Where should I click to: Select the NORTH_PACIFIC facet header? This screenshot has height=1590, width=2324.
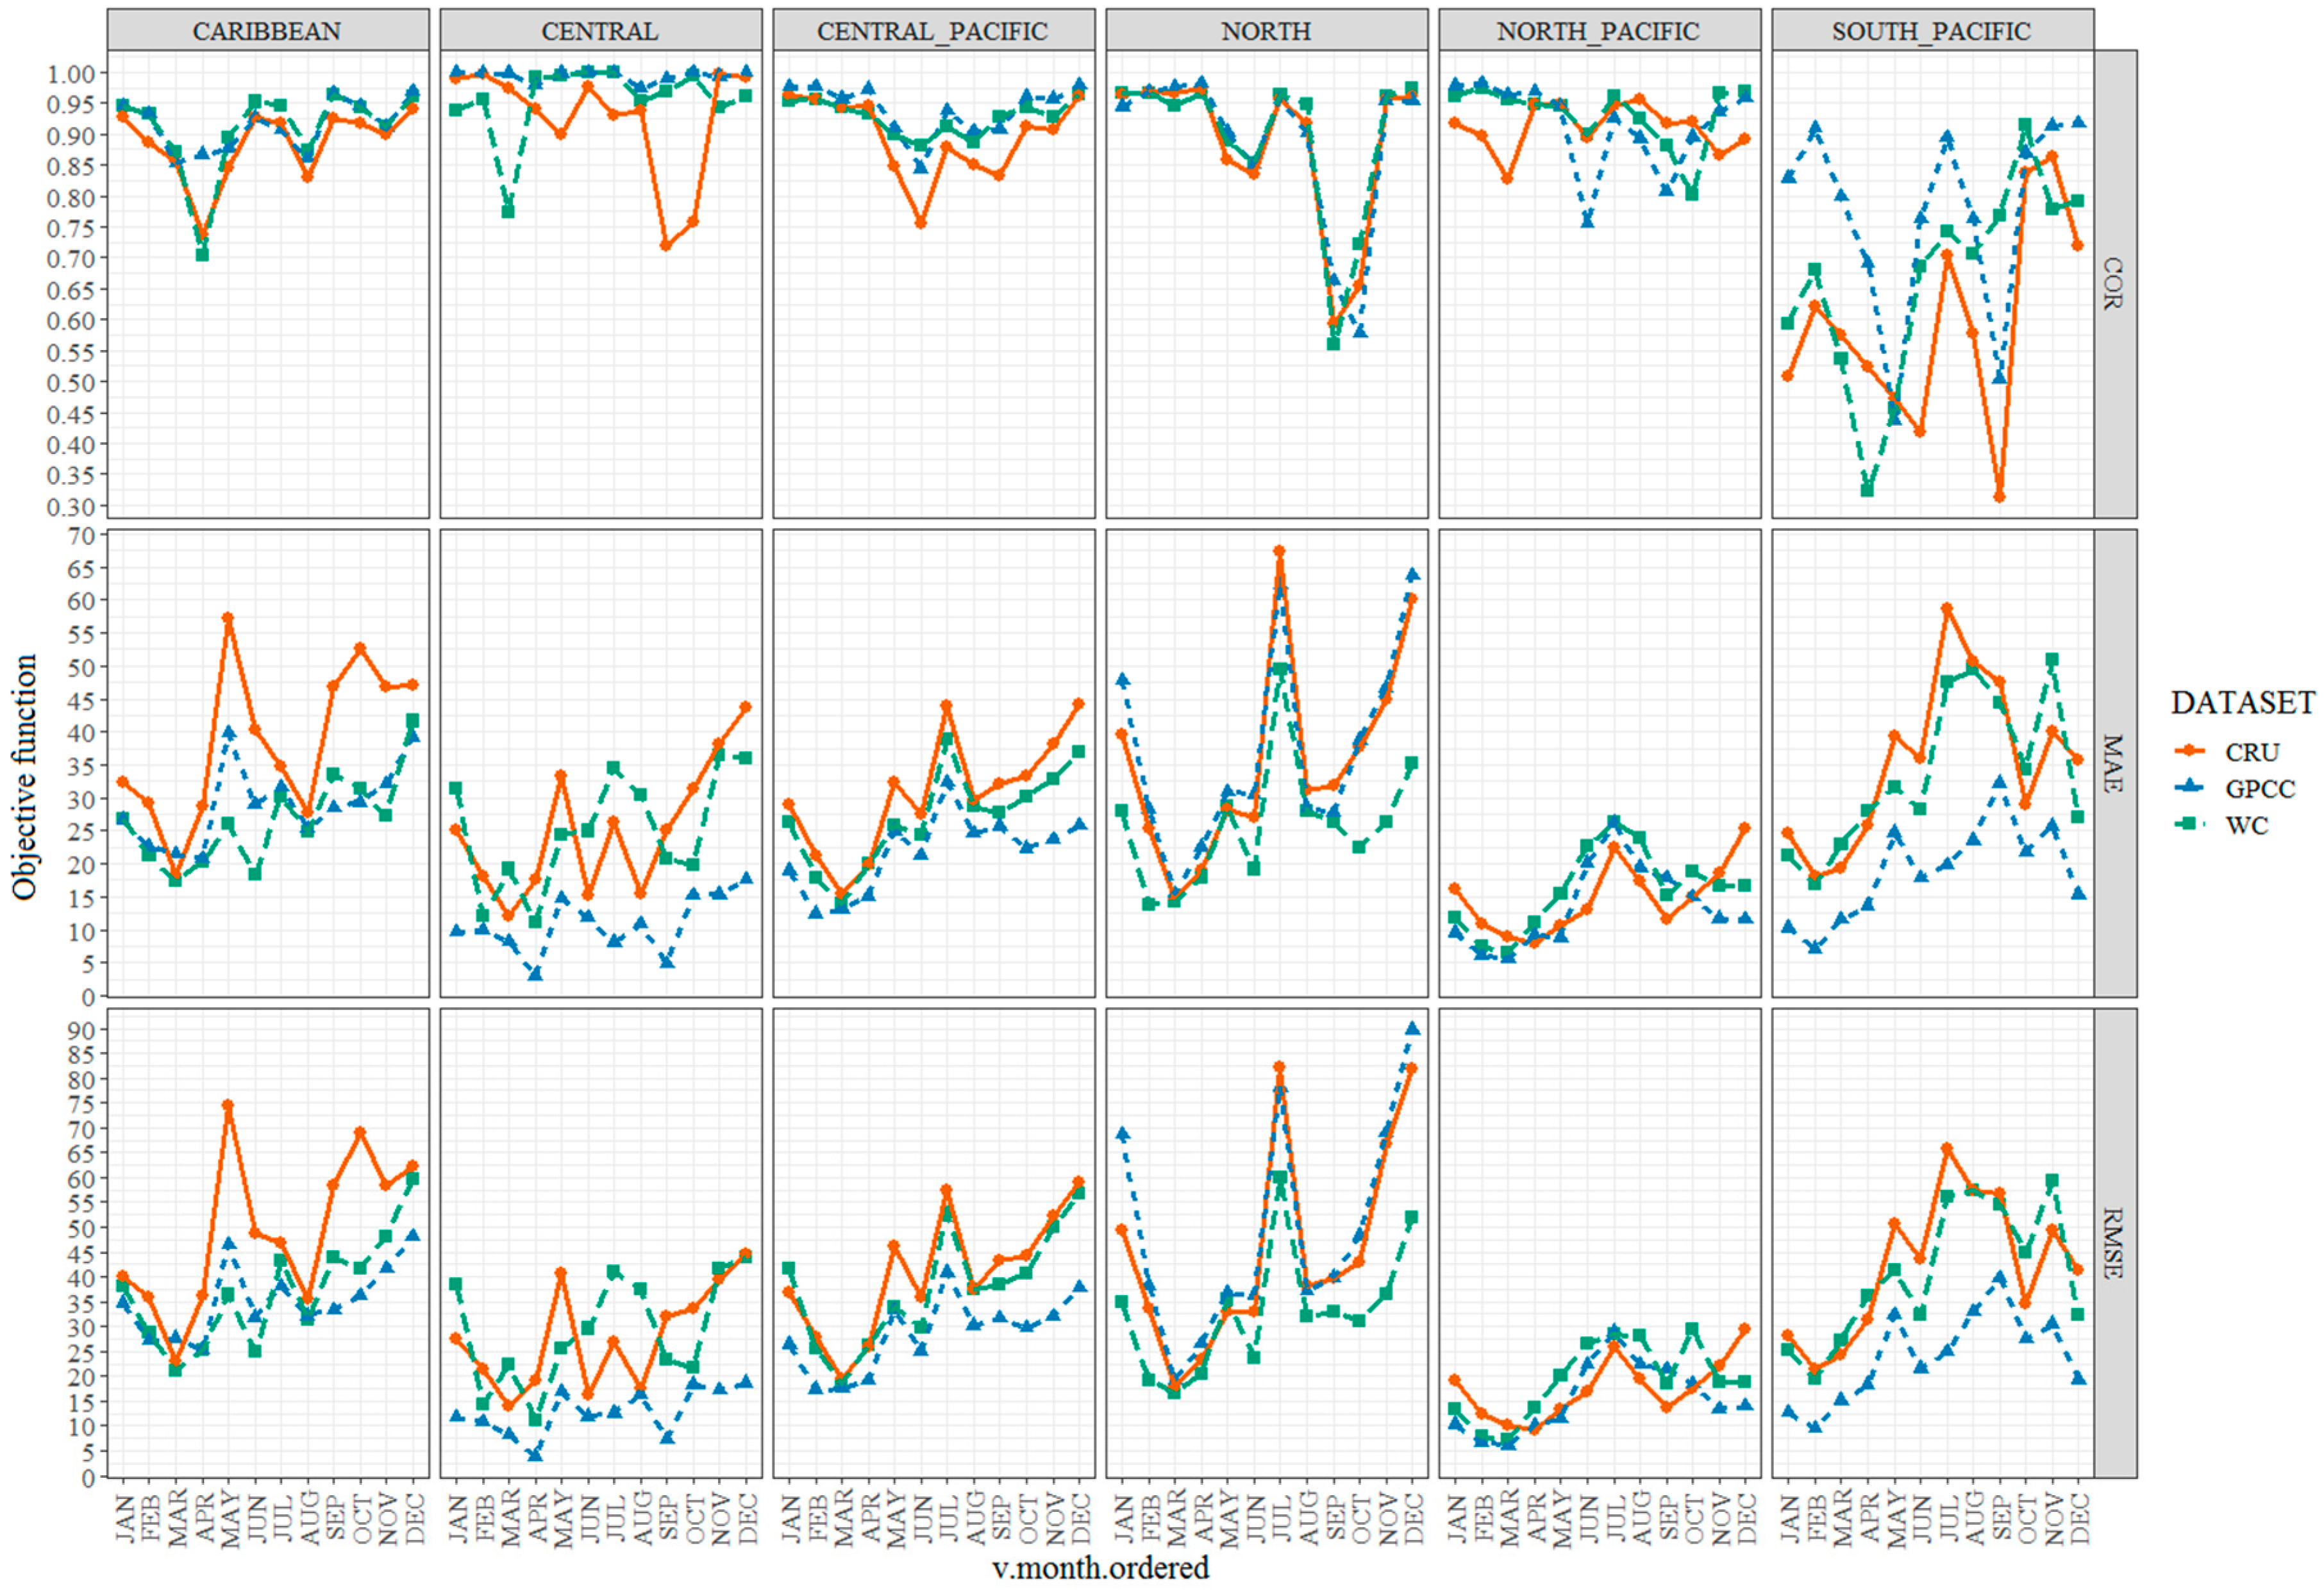[1598, 31]
